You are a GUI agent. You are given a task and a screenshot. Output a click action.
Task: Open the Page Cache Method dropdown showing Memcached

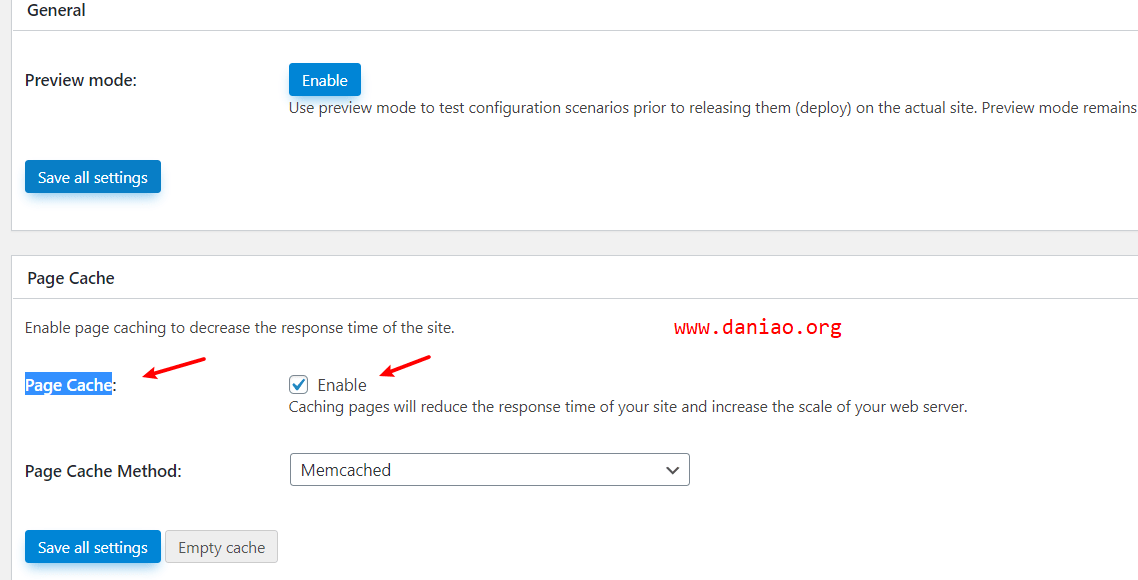(489, 470)
